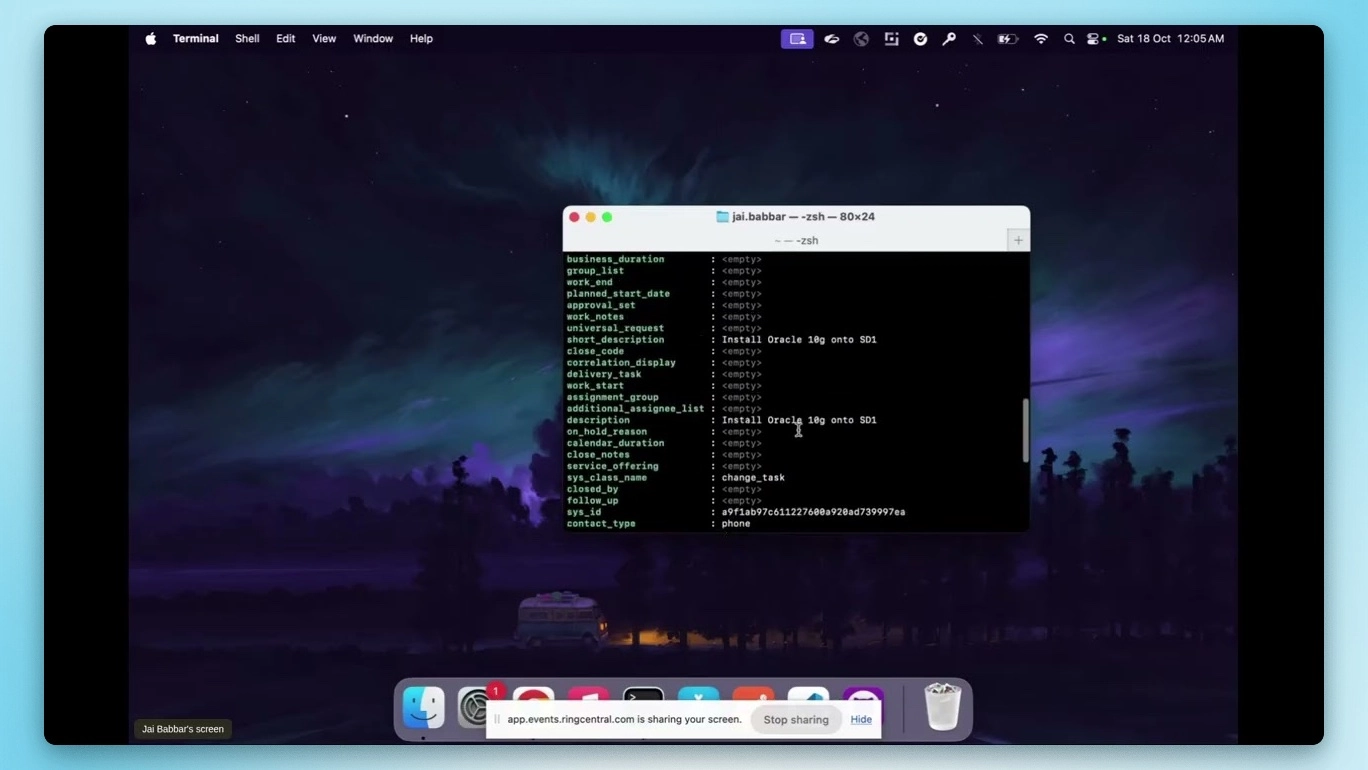This screenshot has height=770, width=1368.
Task: Open the Window menu
Action: 372,38
